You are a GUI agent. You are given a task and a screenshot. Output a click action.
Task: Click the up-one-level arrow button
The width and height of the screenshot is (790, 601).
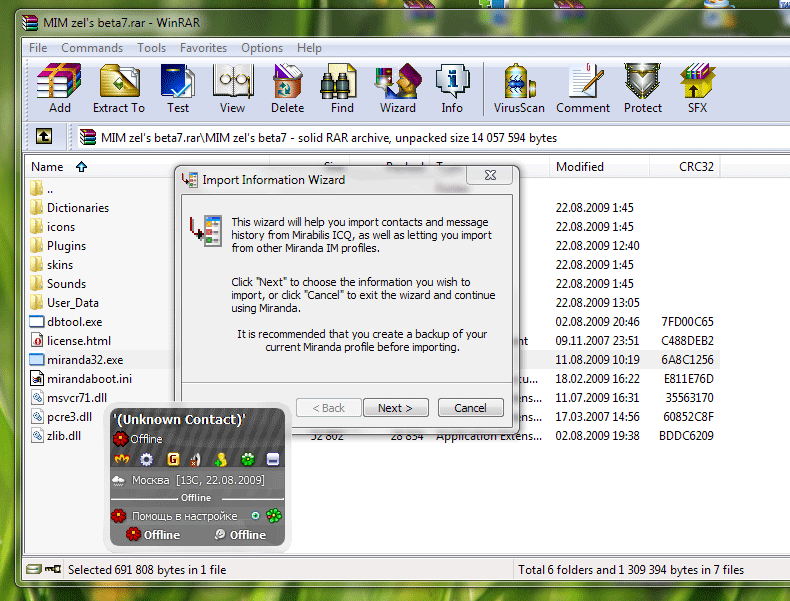pos(44,137)
